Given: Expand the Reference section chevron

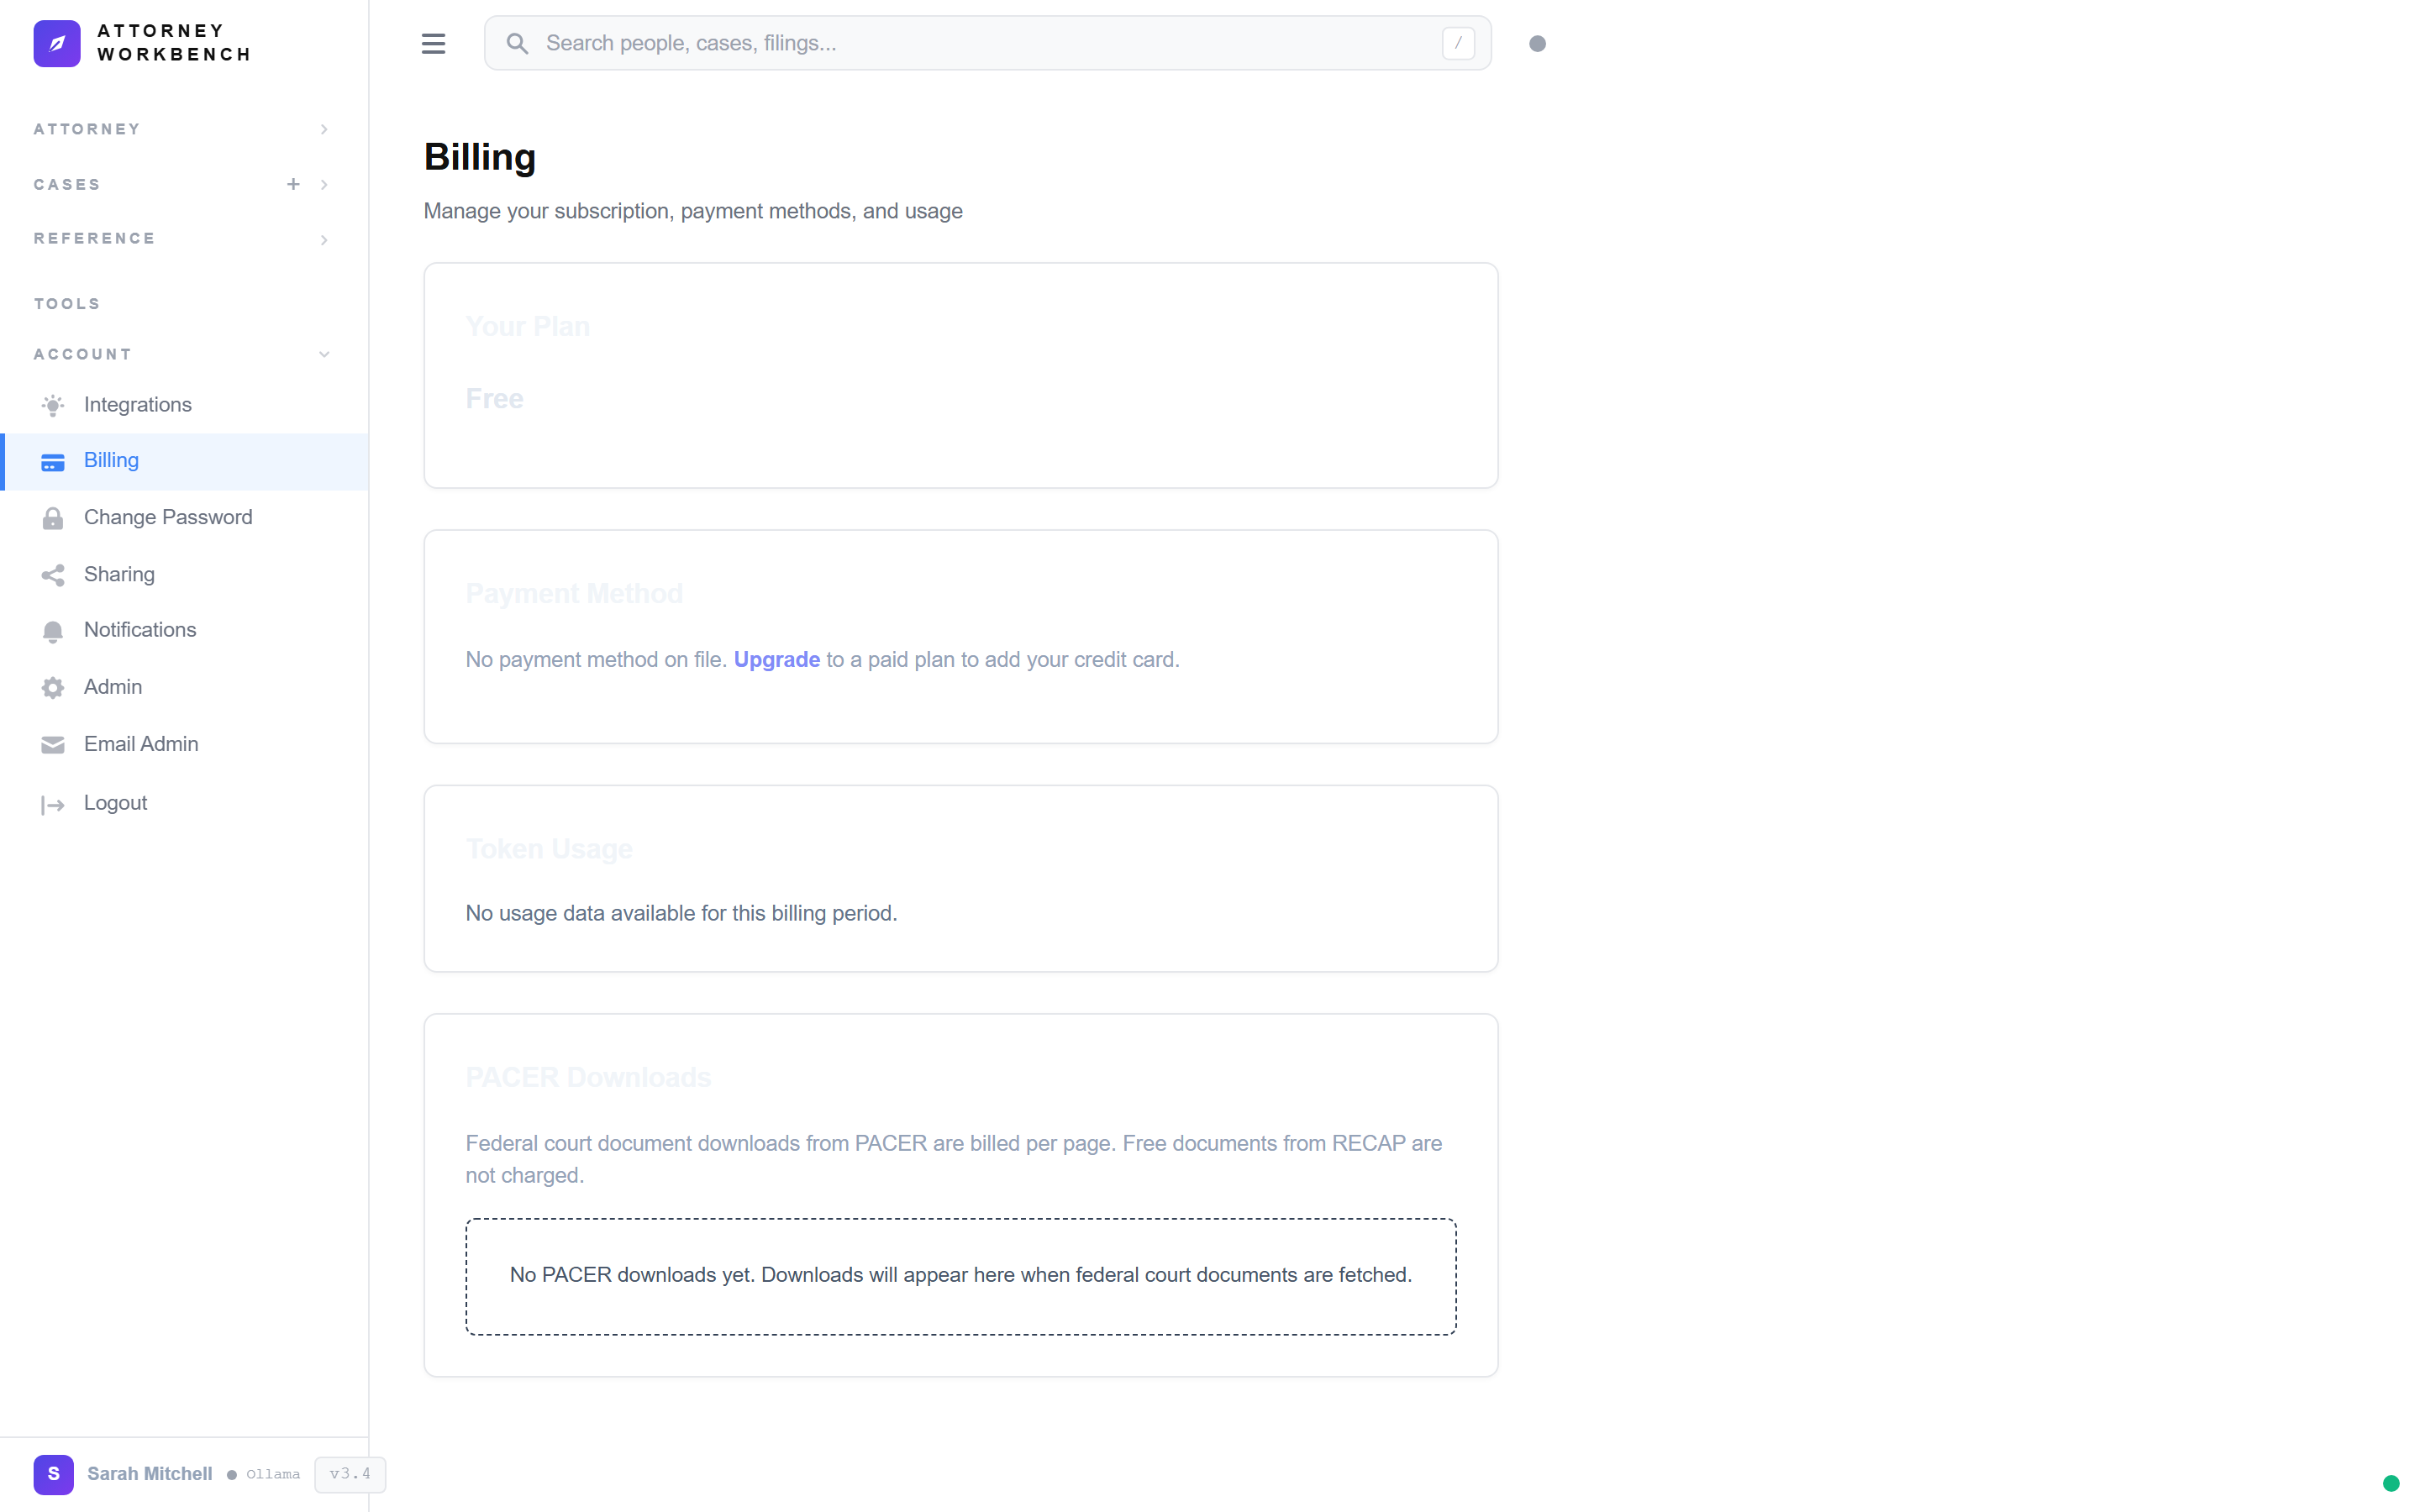Looking at the screenshot, I should click(x=324, y=240).
